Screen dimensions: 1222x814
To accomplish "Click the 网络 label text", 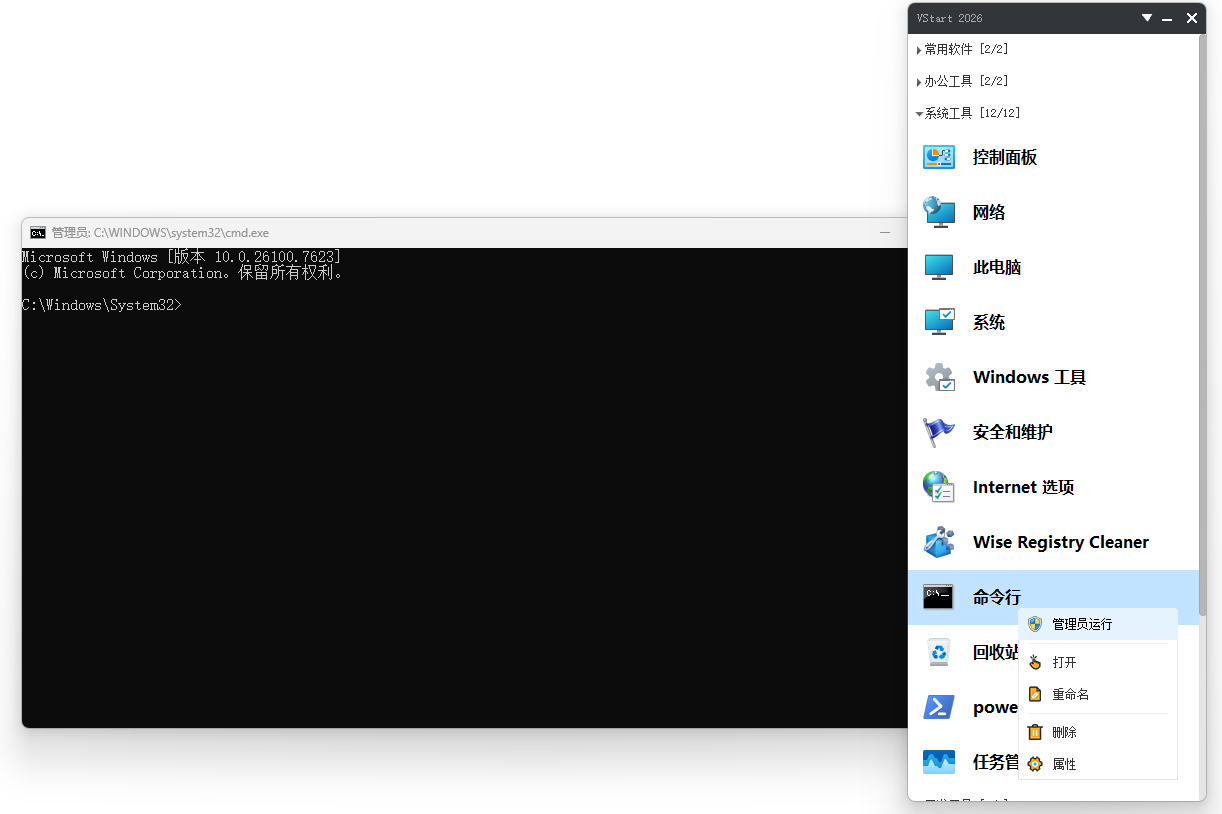I will pos(989,212).
